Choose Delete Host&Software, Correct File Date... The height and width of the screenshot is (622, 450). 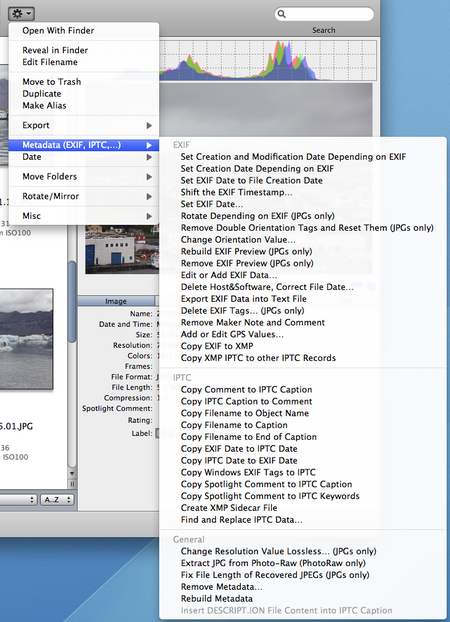[303, 287]
